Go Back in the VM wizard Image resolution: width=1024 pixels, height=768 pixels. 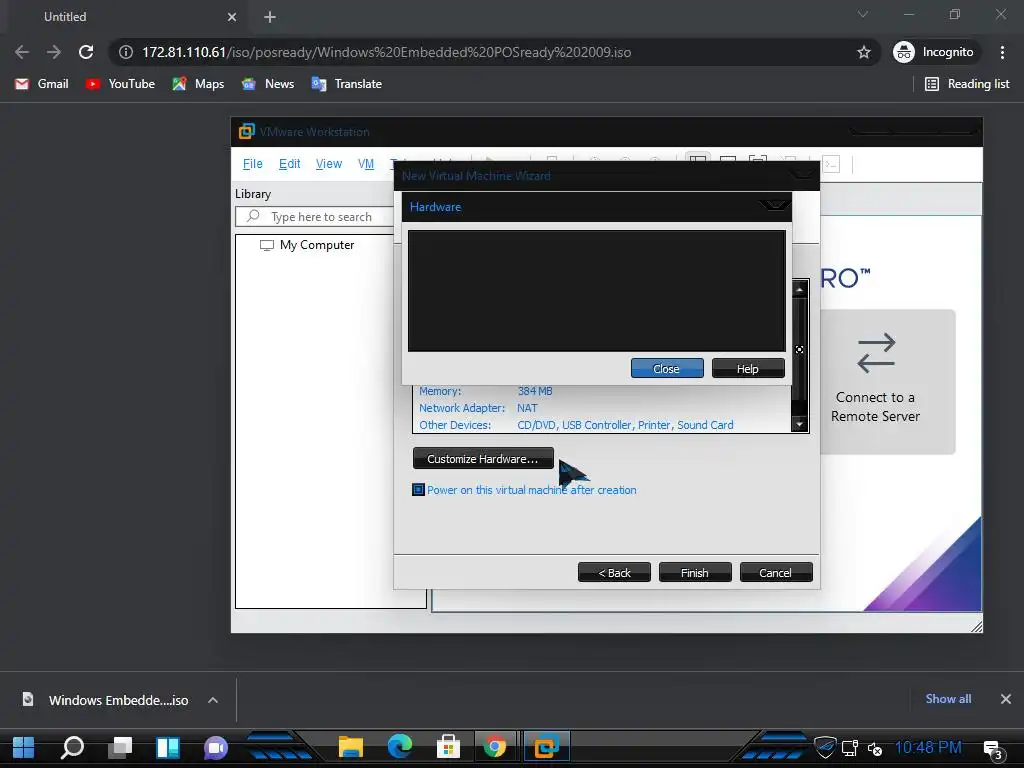(x=614, y=573)
